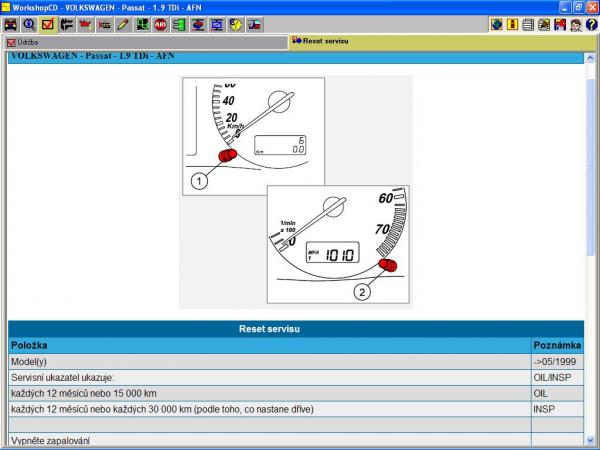Click the red and blue airbag icon
600x450 pixels.
(x=198, y=25)
